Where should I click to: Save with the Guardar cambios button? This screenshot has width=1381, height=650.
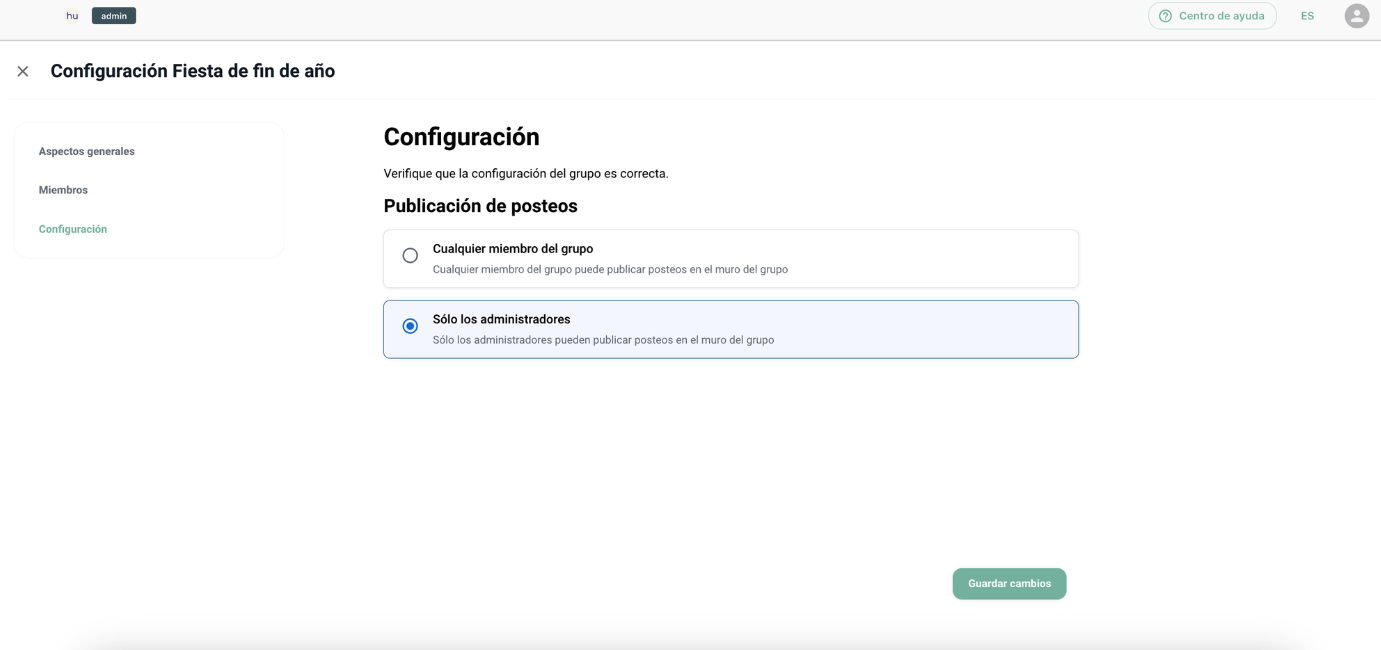click(1009, 584)
